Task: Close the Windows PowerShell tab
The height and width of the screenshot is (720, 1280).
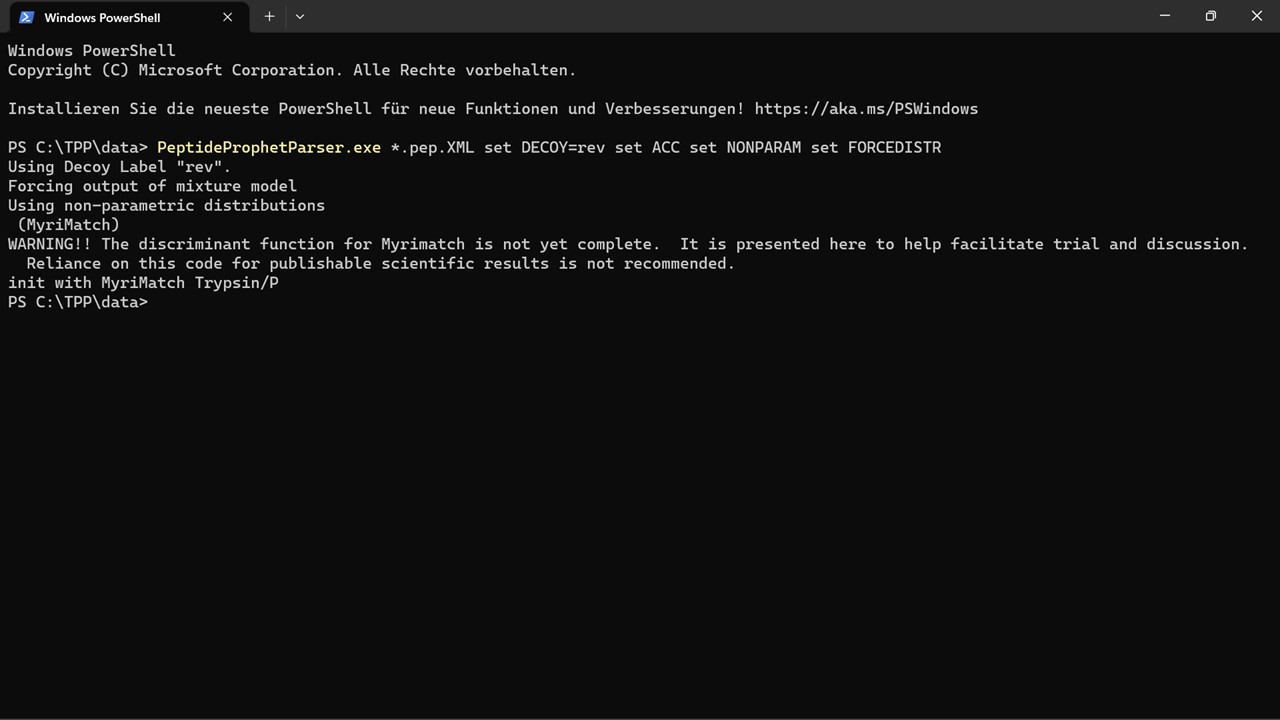Action: pos(228,17)
